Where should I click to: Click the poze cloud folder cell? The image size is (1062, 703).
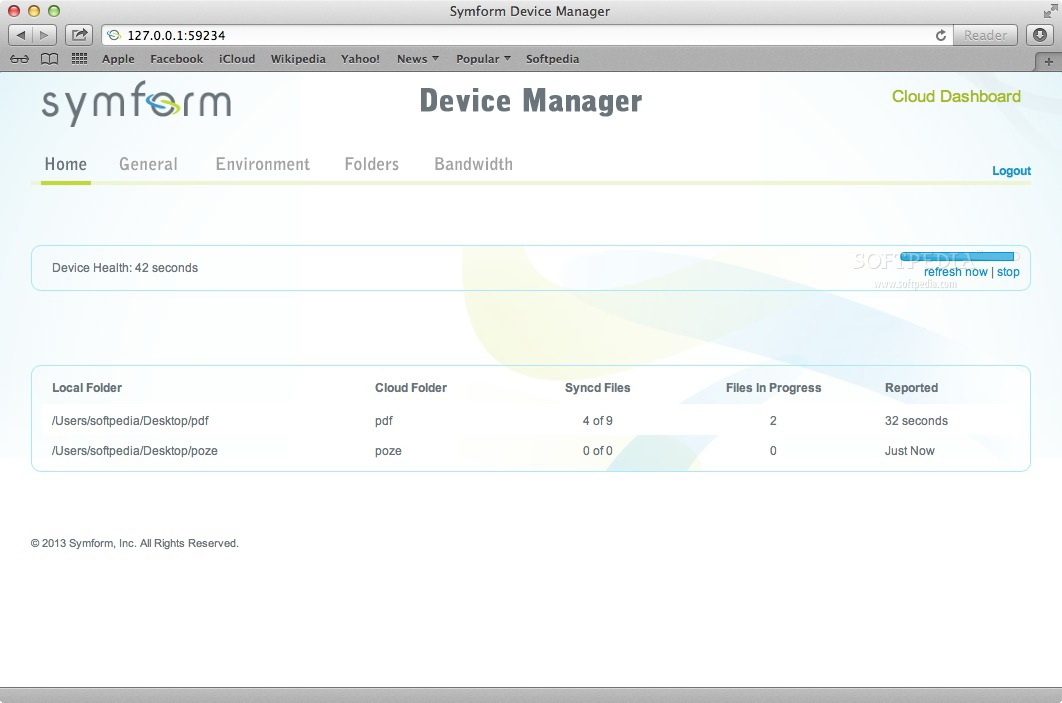(388, 450)
